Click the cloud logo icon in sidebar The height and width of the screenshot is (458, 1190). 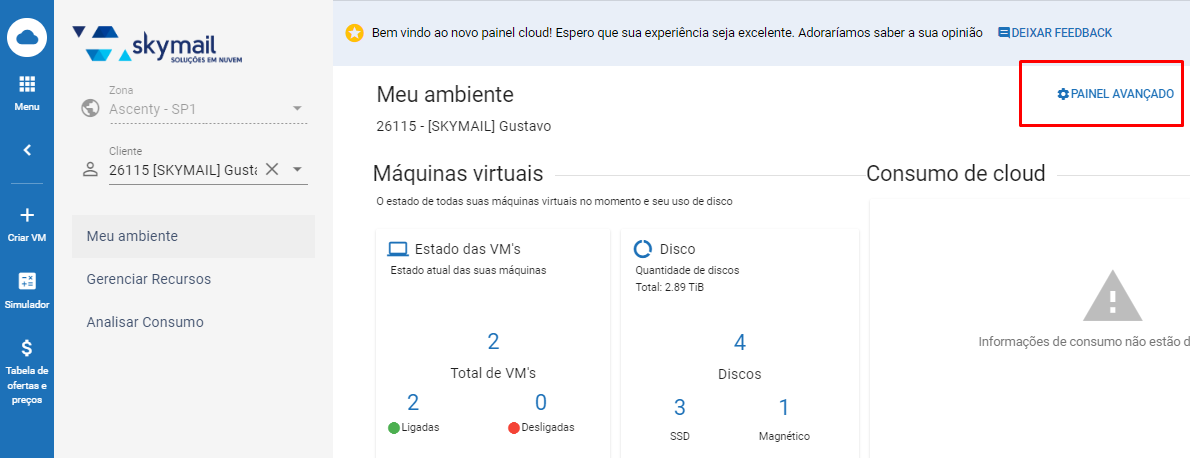27,37
